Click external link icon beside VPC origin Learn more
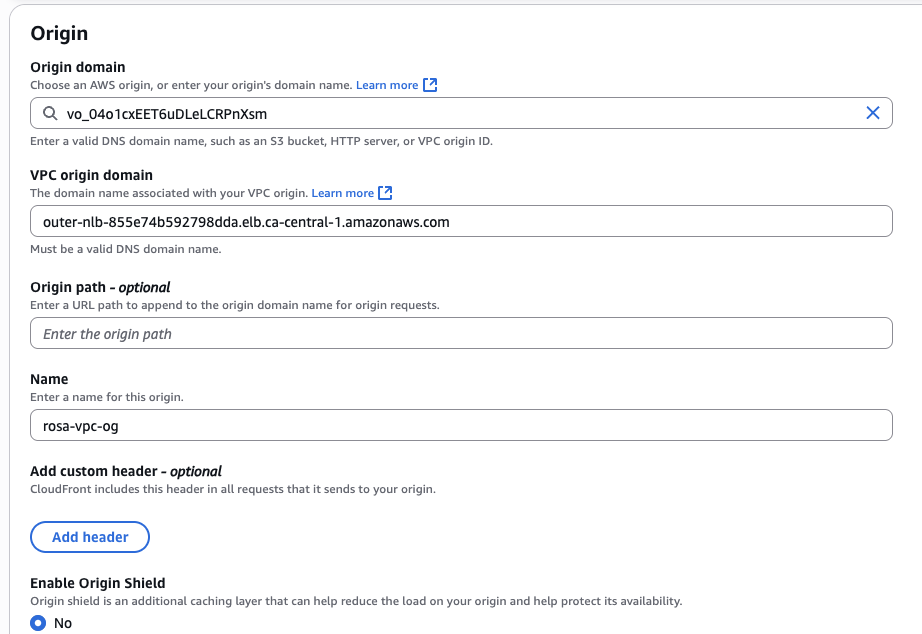Screen dimensions: 922x634 tap(385, 193)
